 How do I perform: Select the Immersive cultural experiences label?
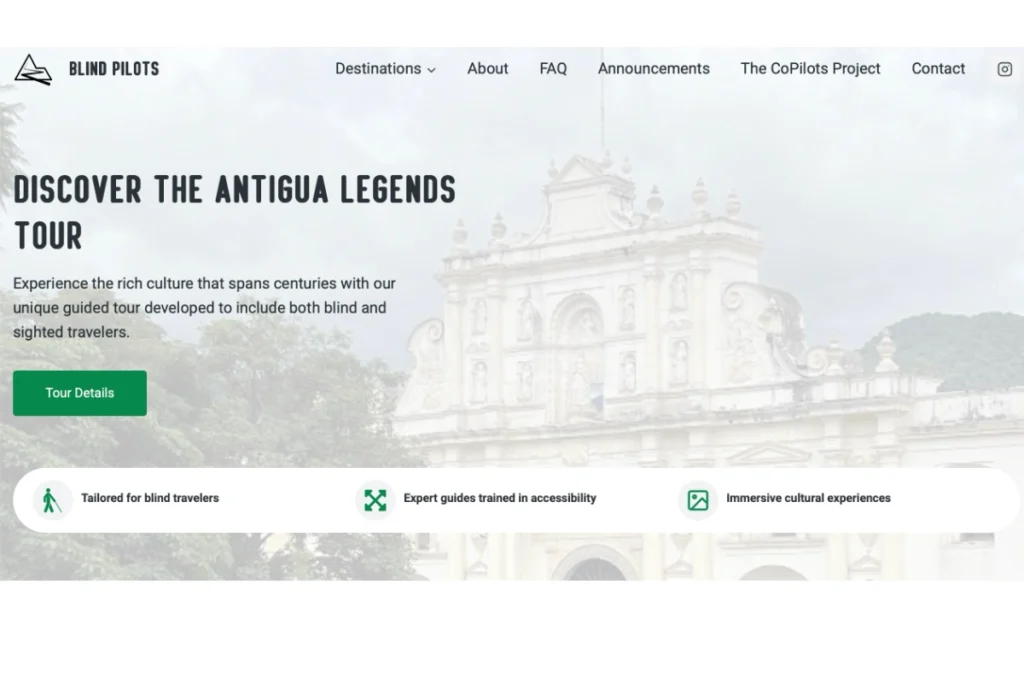[808, 498]
